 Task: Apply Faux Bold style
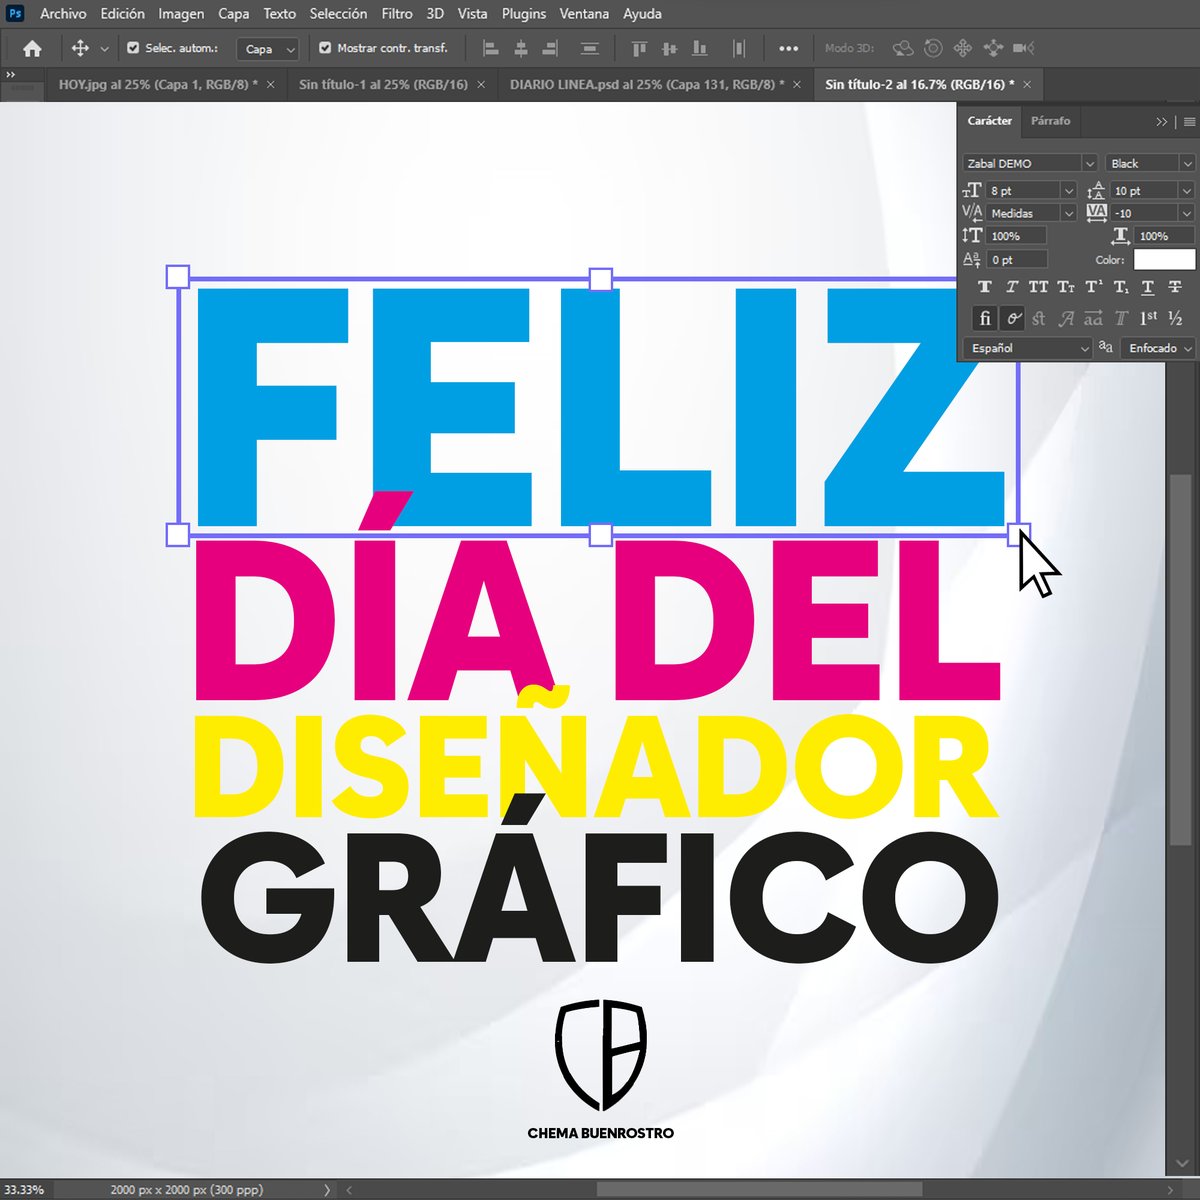pos(985,288)
